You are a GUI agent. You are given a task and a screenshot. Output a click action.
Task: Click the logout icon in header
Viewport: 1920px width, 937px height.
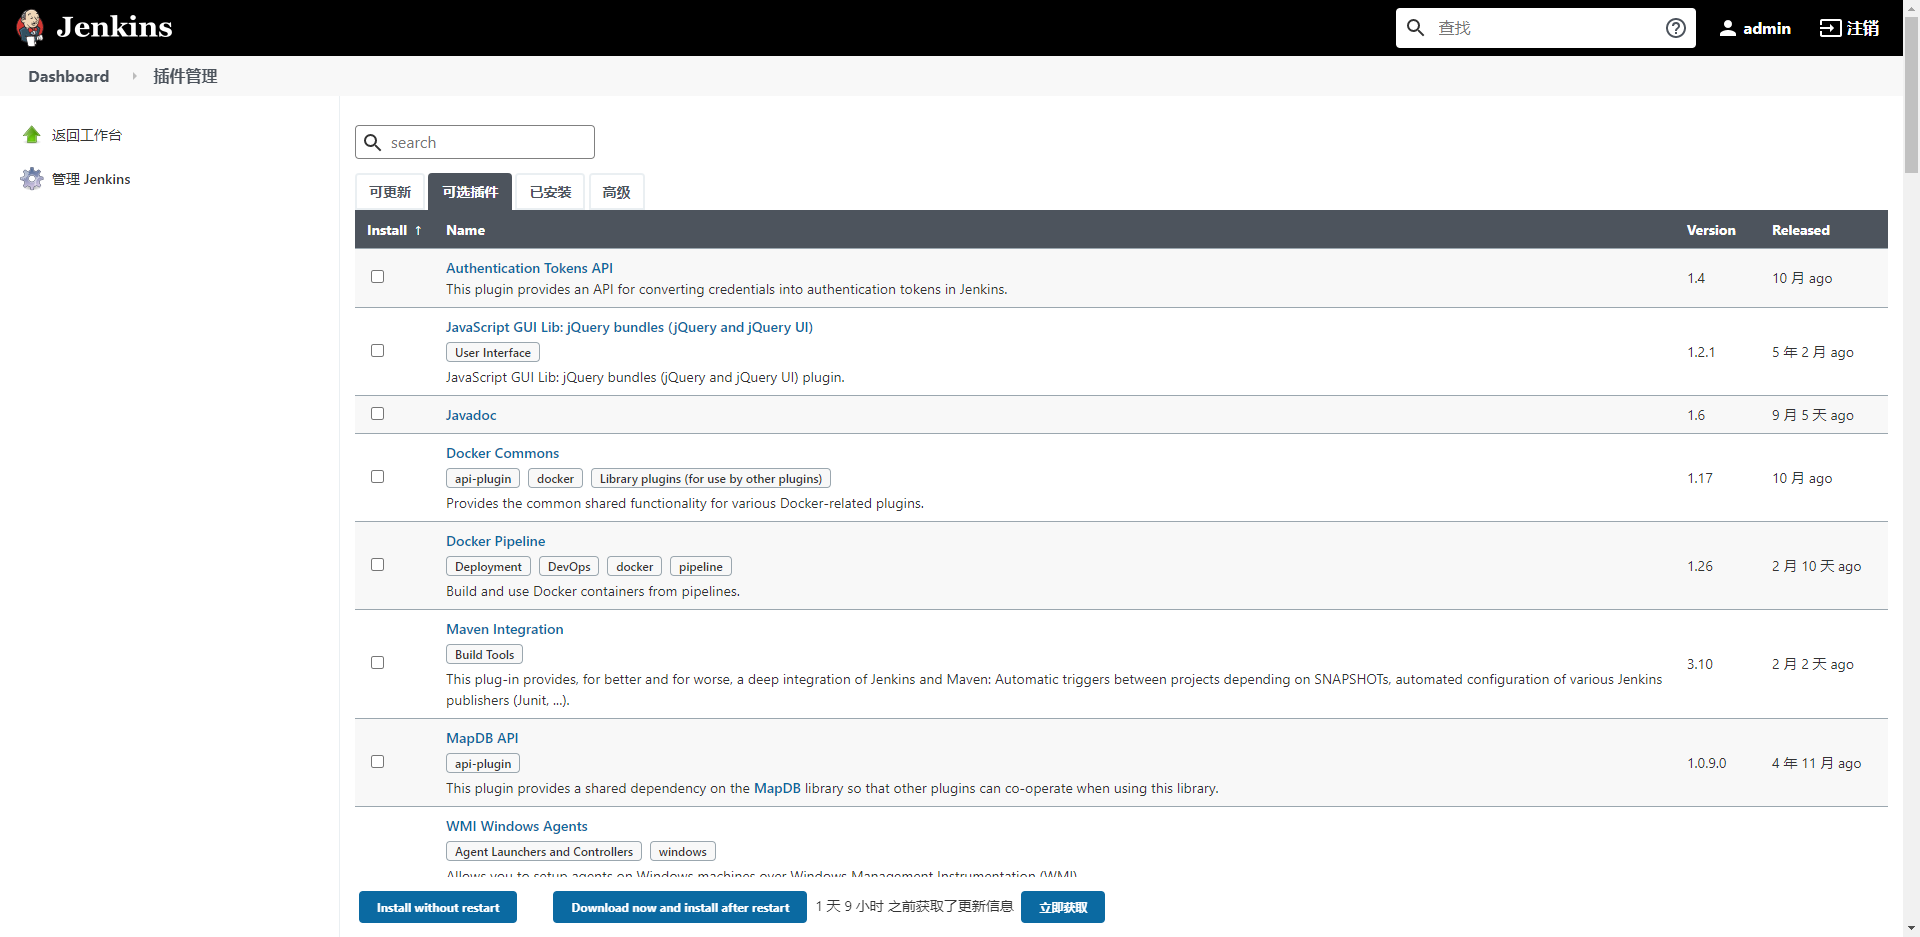[x=1830, y=28]
